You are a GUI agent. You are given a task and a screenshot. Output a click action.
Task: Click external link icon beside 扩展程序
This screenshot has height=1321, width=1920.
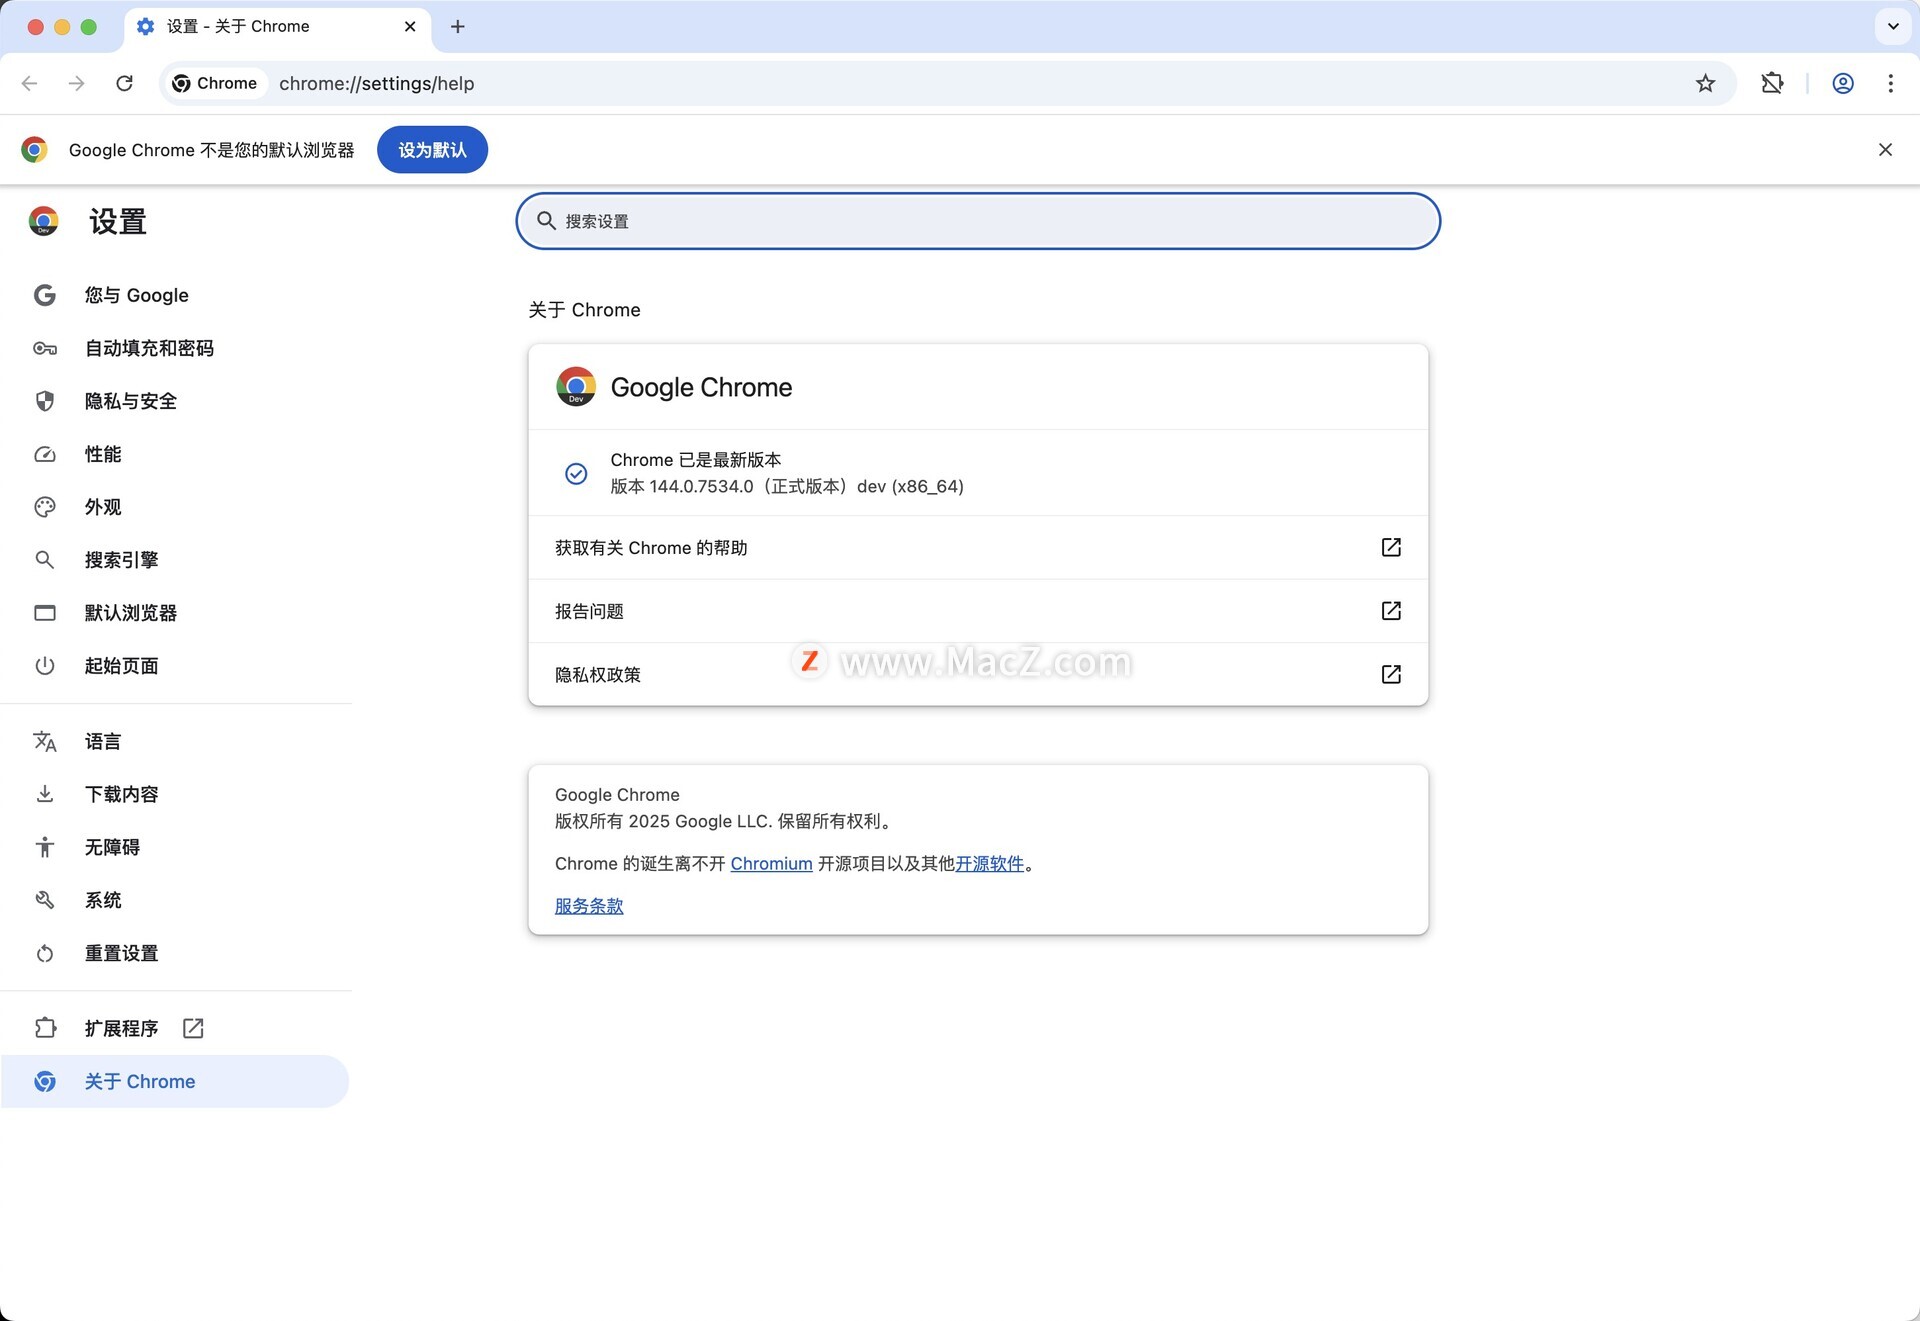[193, 1028]
